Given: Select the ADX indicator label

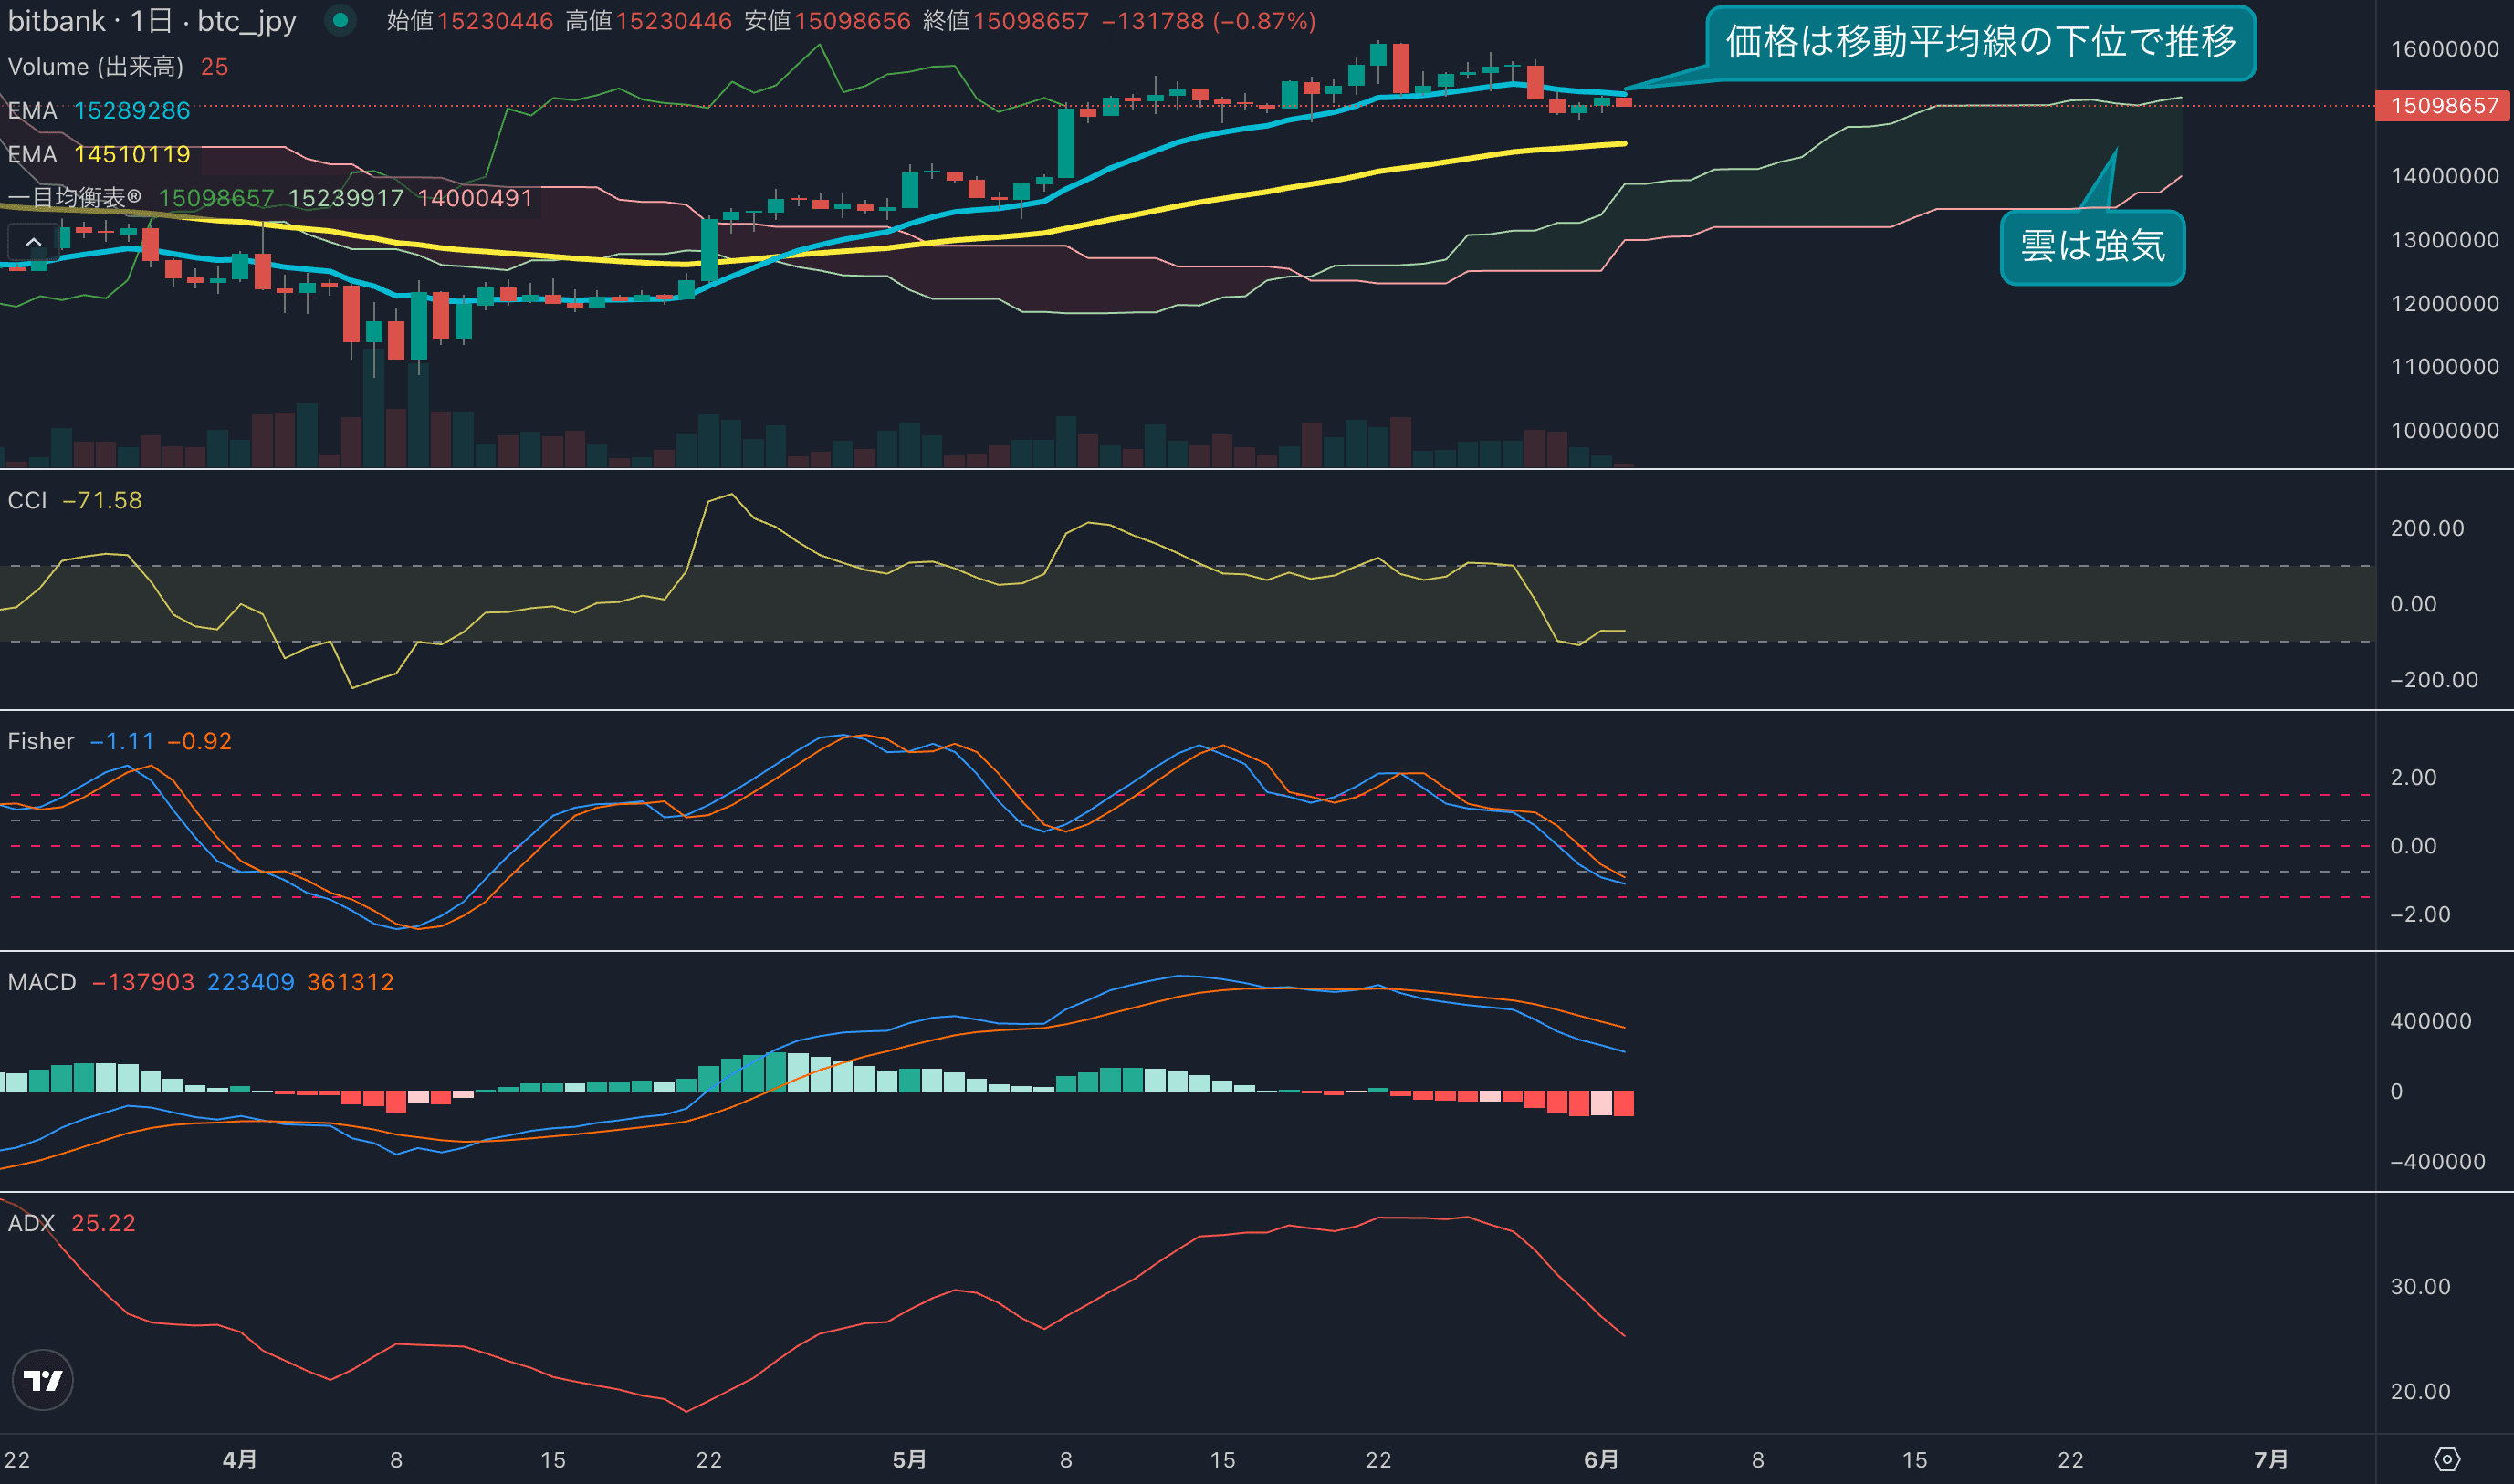Looking at the screenshot, I should tap(31, 1223).
